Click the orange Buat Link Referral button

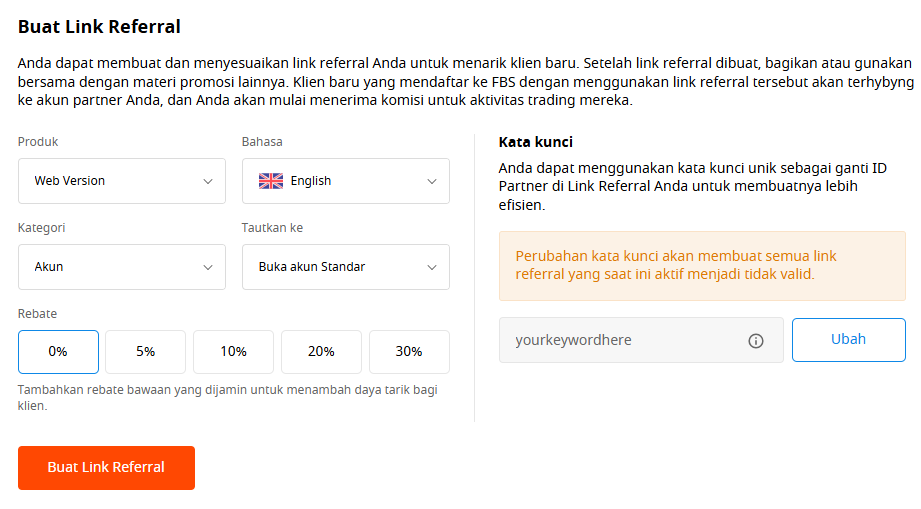click(106, 468)
